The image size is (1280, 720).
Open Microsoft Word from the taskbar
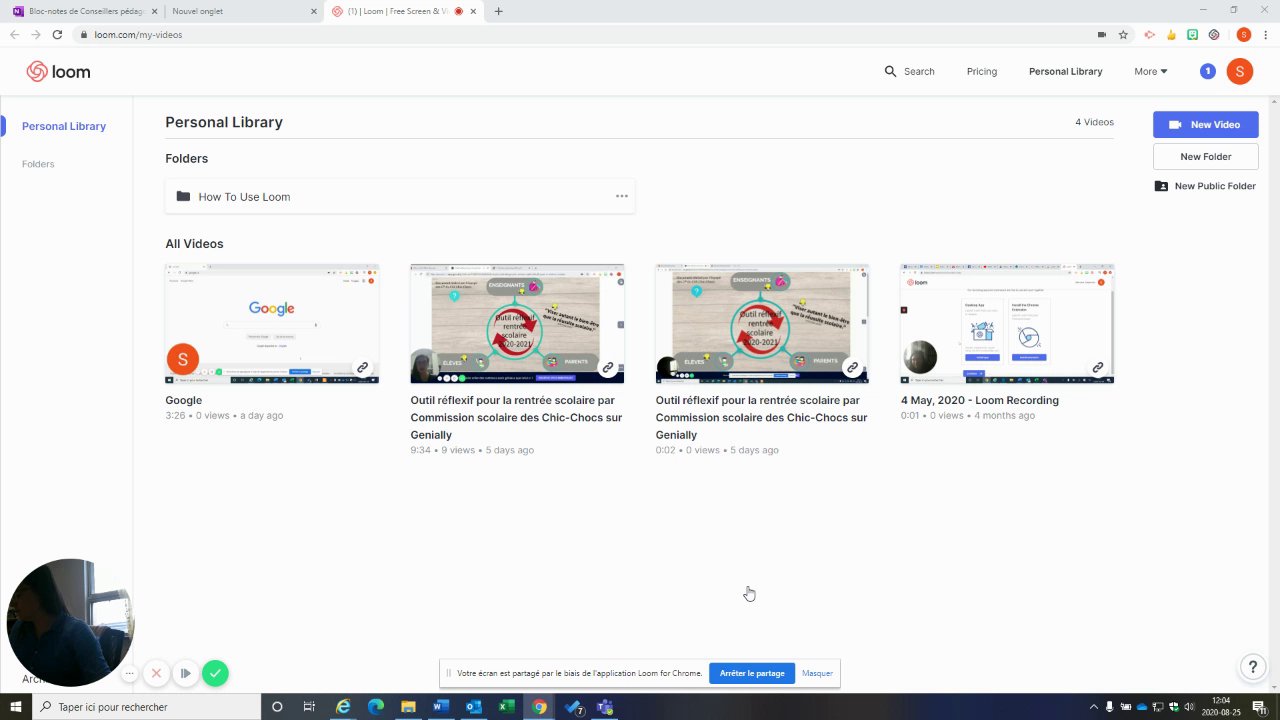441,707
